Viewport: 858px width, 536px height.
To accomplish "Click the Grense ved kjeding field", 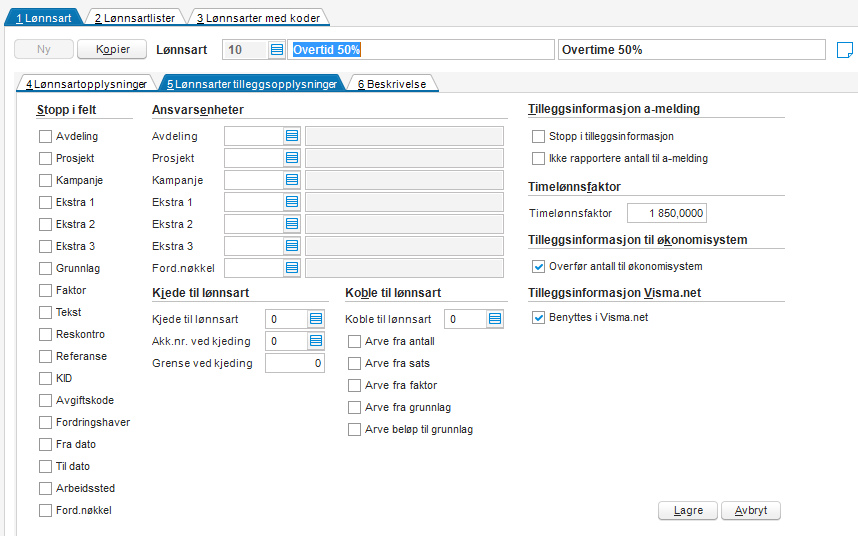I will (295, 363).
